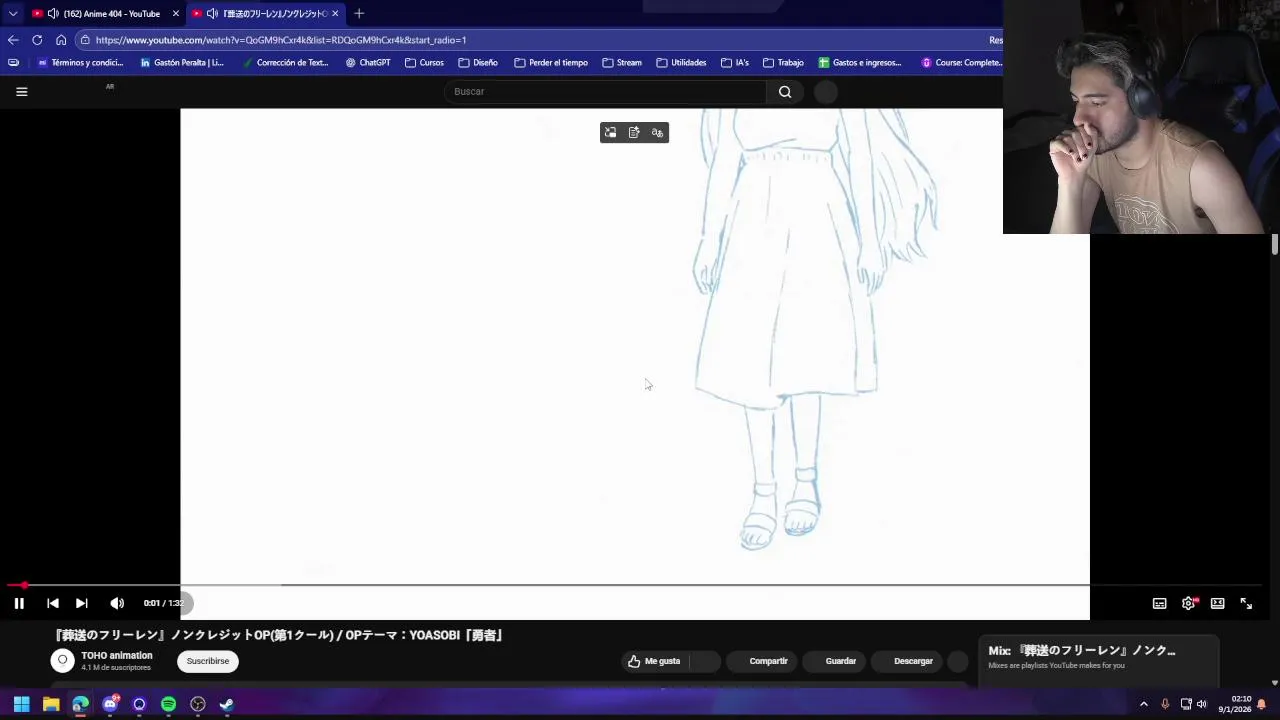
Task: Click the page vertical scrollbar thumb
Action: [1274, 245]
